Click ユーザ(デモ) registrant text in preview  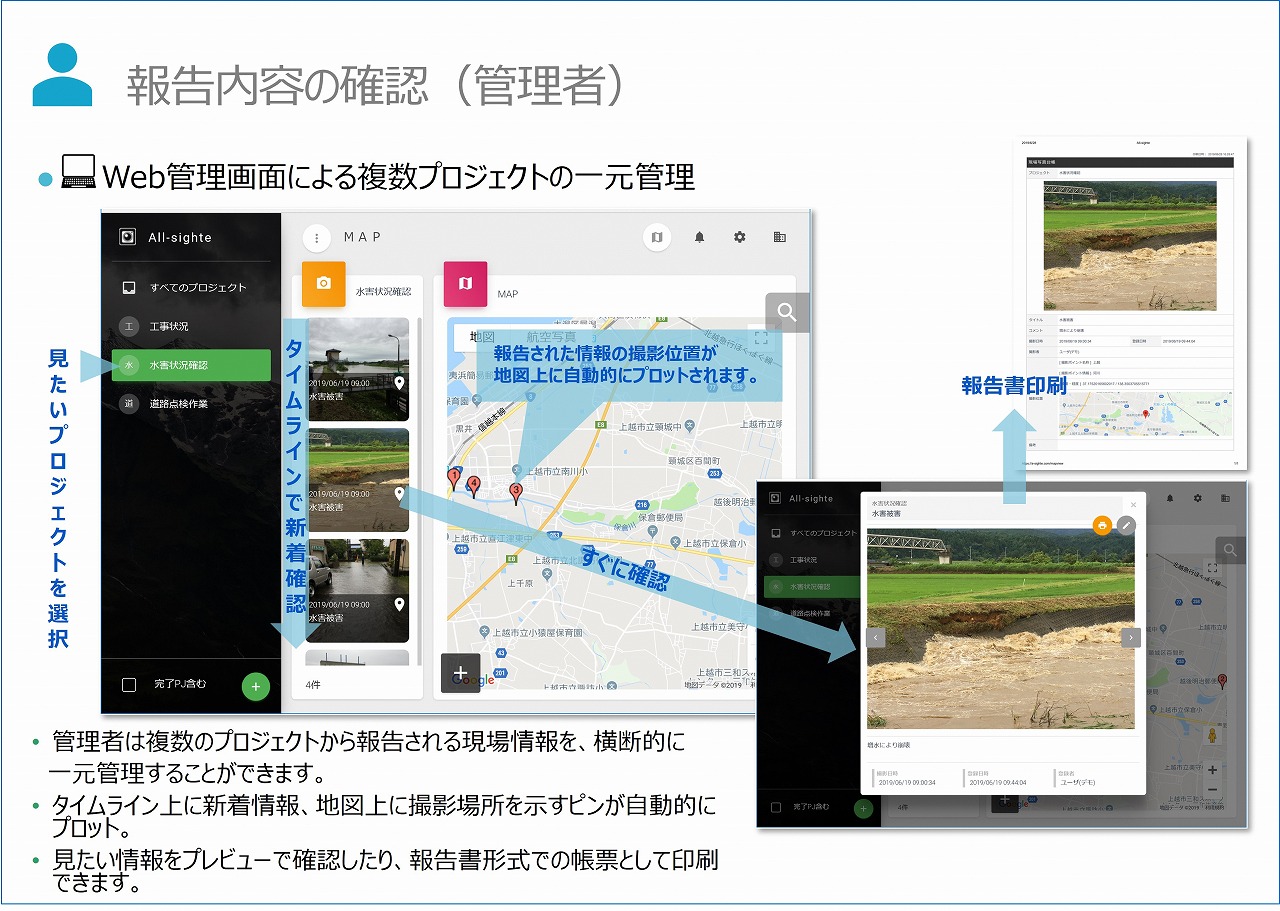[1080, 782]
